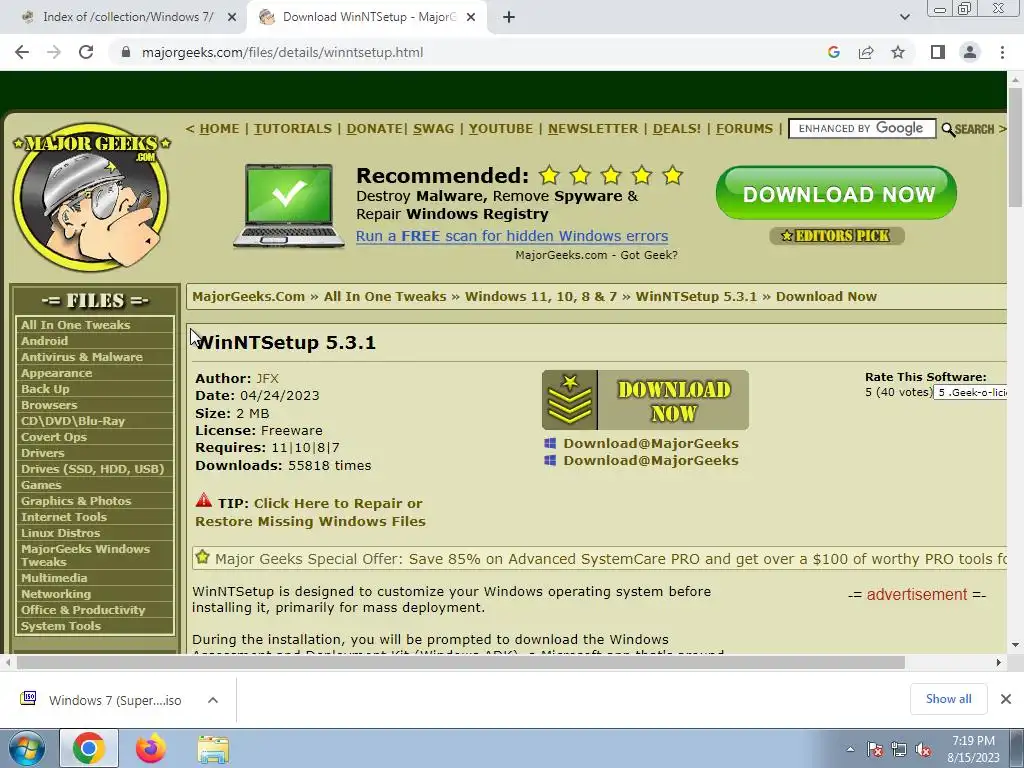Reload the MajorGeeks page
Viewport: 1024px width, 768px height.
86,52
